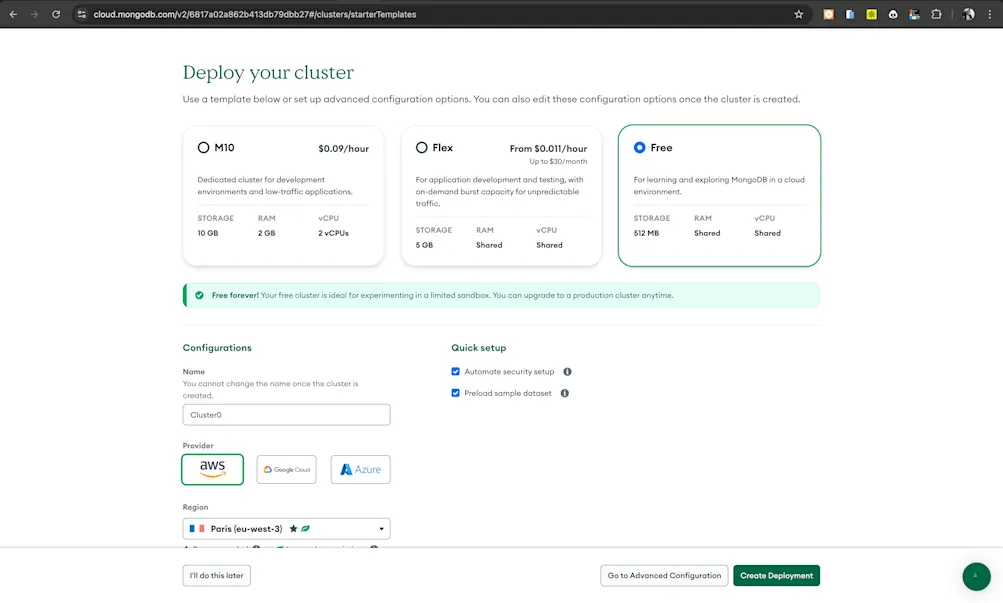Select the Google Cloud provider option

click(x=286, y=469)
